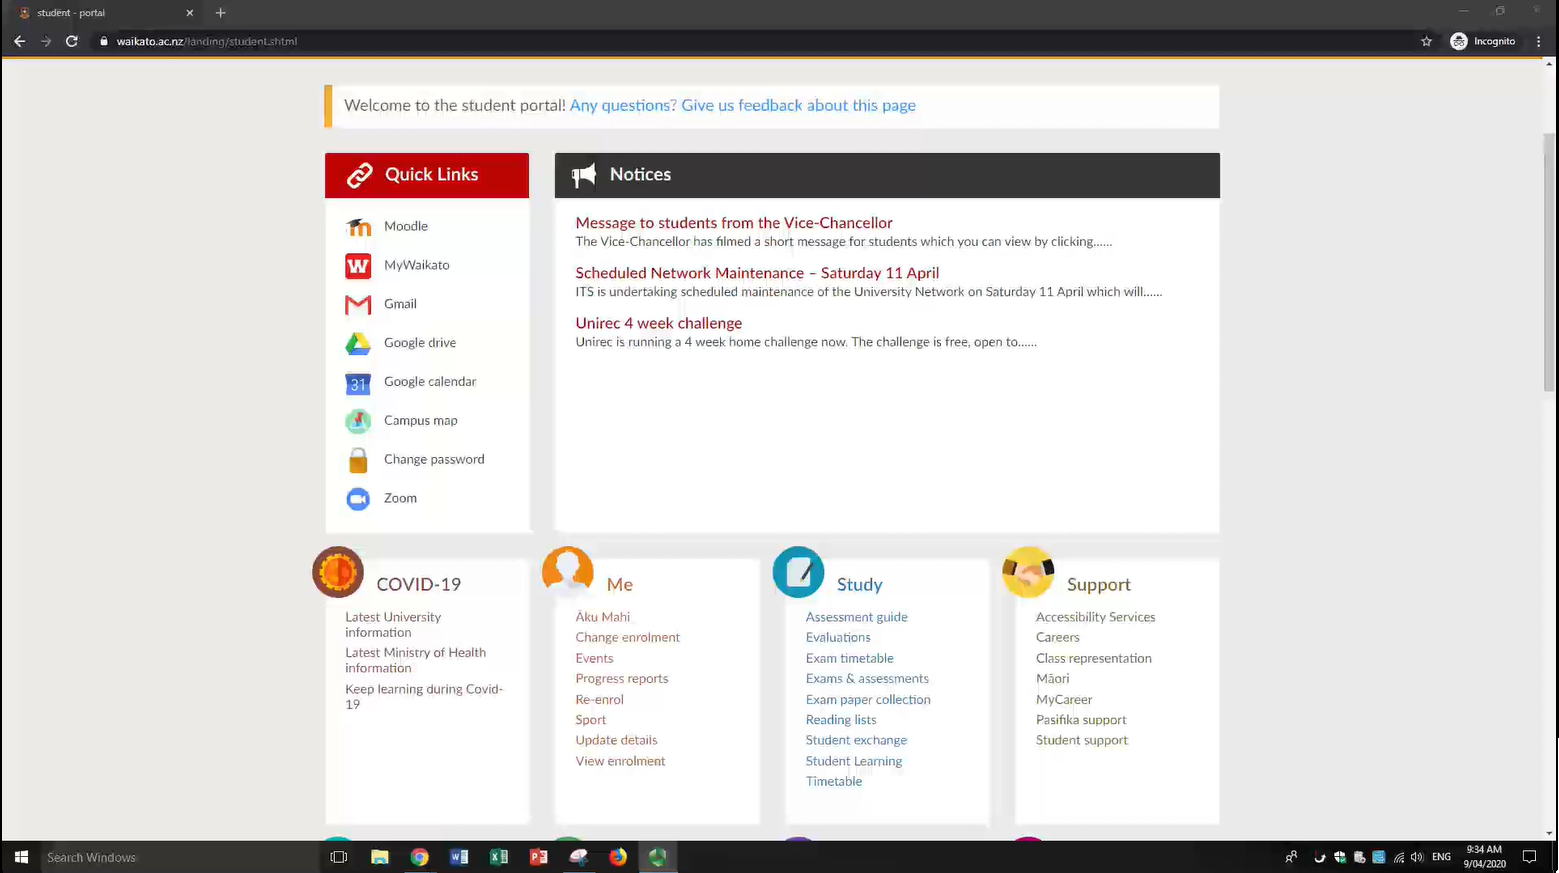Open Timetable link under Study
Screen dimensions: 1559x873
pyautogui.click(x=833, y=781)
